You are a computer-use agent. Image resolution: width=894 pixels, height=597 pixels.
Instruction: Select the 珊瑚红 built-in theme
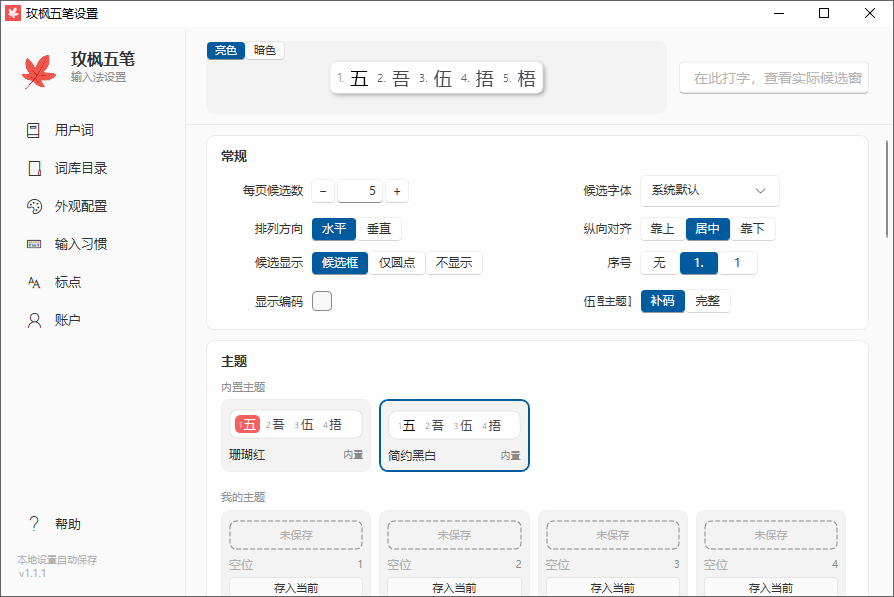click(x=296, y=436)
